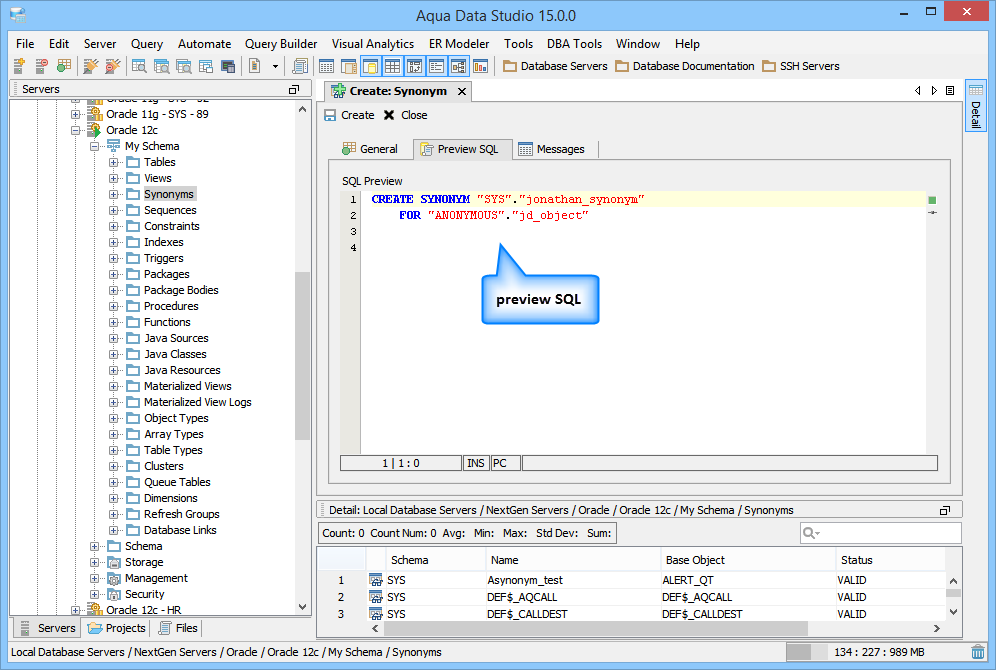Screen dimensions: 996x670
Task: Click the connect plug toolbar icon
Action: click(x=91, y=65)
